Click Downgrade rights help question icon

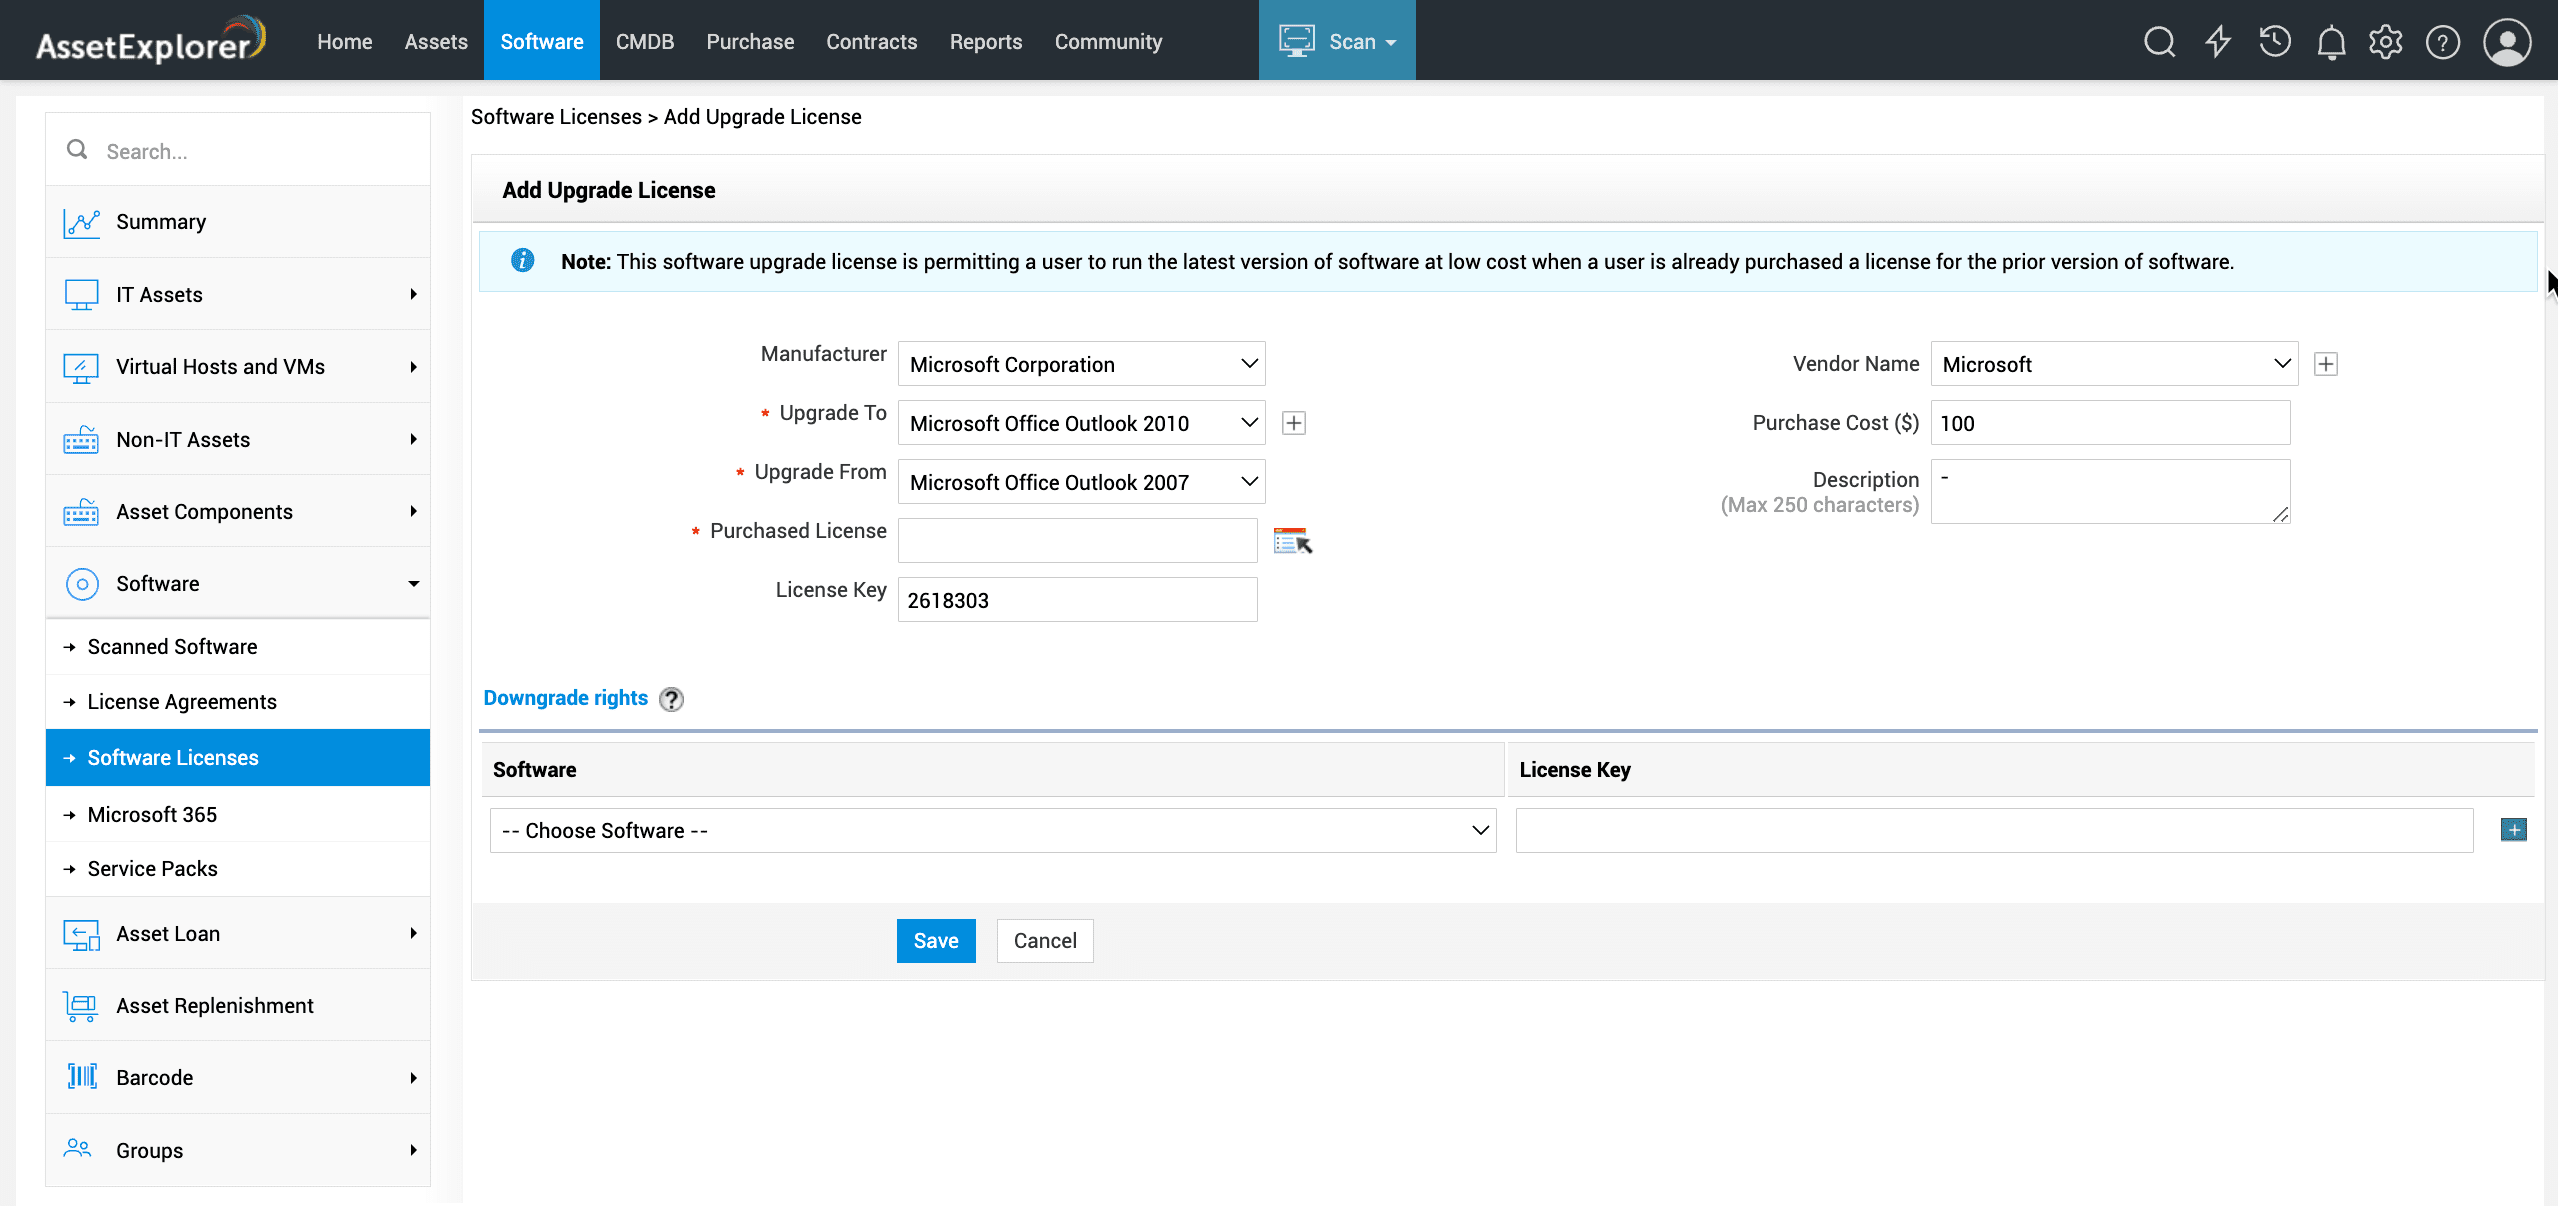tap(672, 699)
